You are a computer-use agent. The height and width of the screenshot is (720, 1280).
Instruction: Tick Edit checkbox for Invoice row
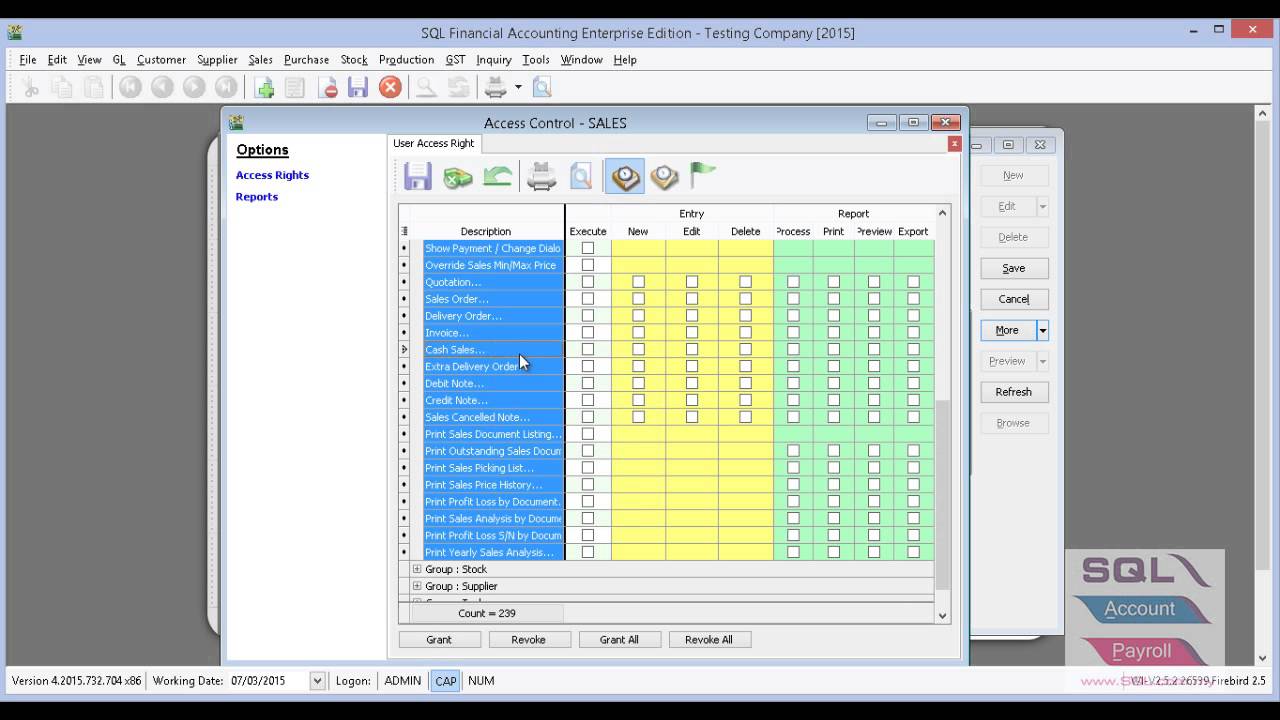(692, 333)
